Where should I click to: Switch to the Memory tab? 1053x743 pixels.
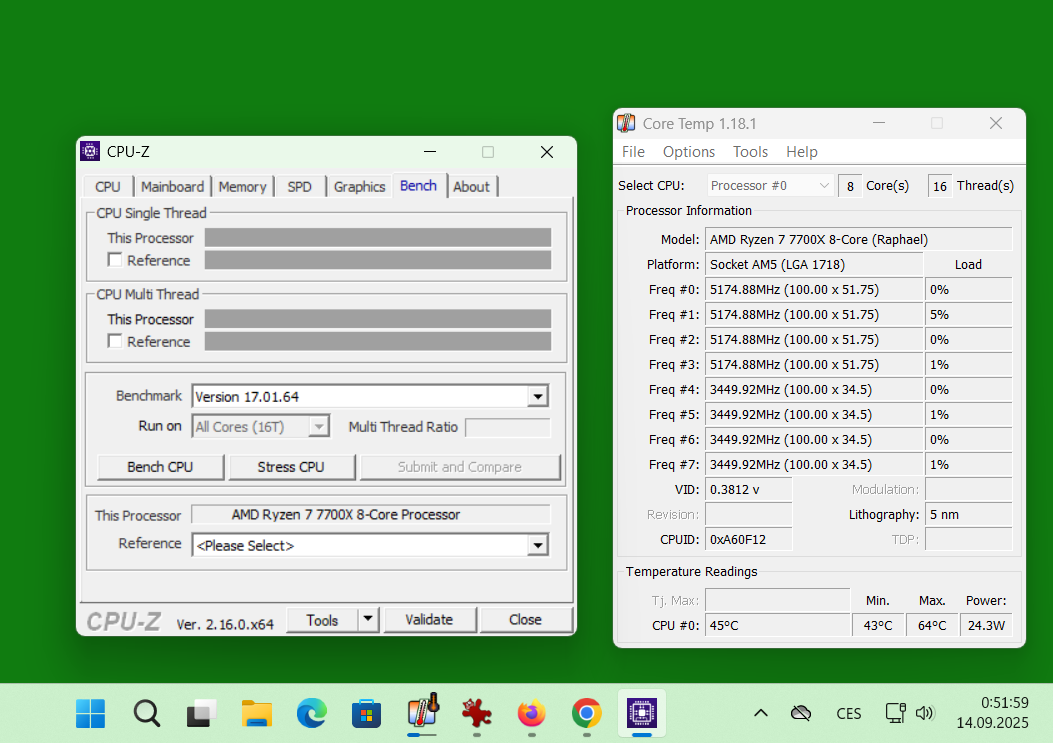[242, 187]
